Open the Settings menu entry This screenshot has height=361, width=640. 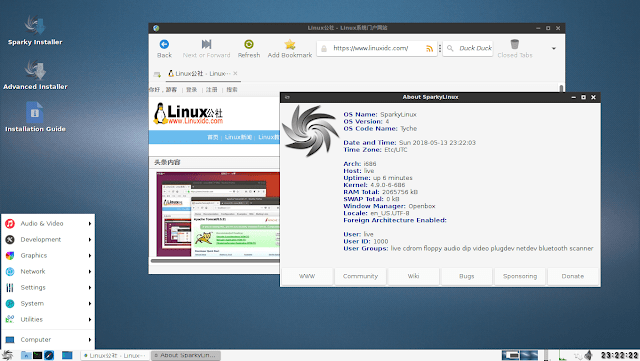pos(48,287)
